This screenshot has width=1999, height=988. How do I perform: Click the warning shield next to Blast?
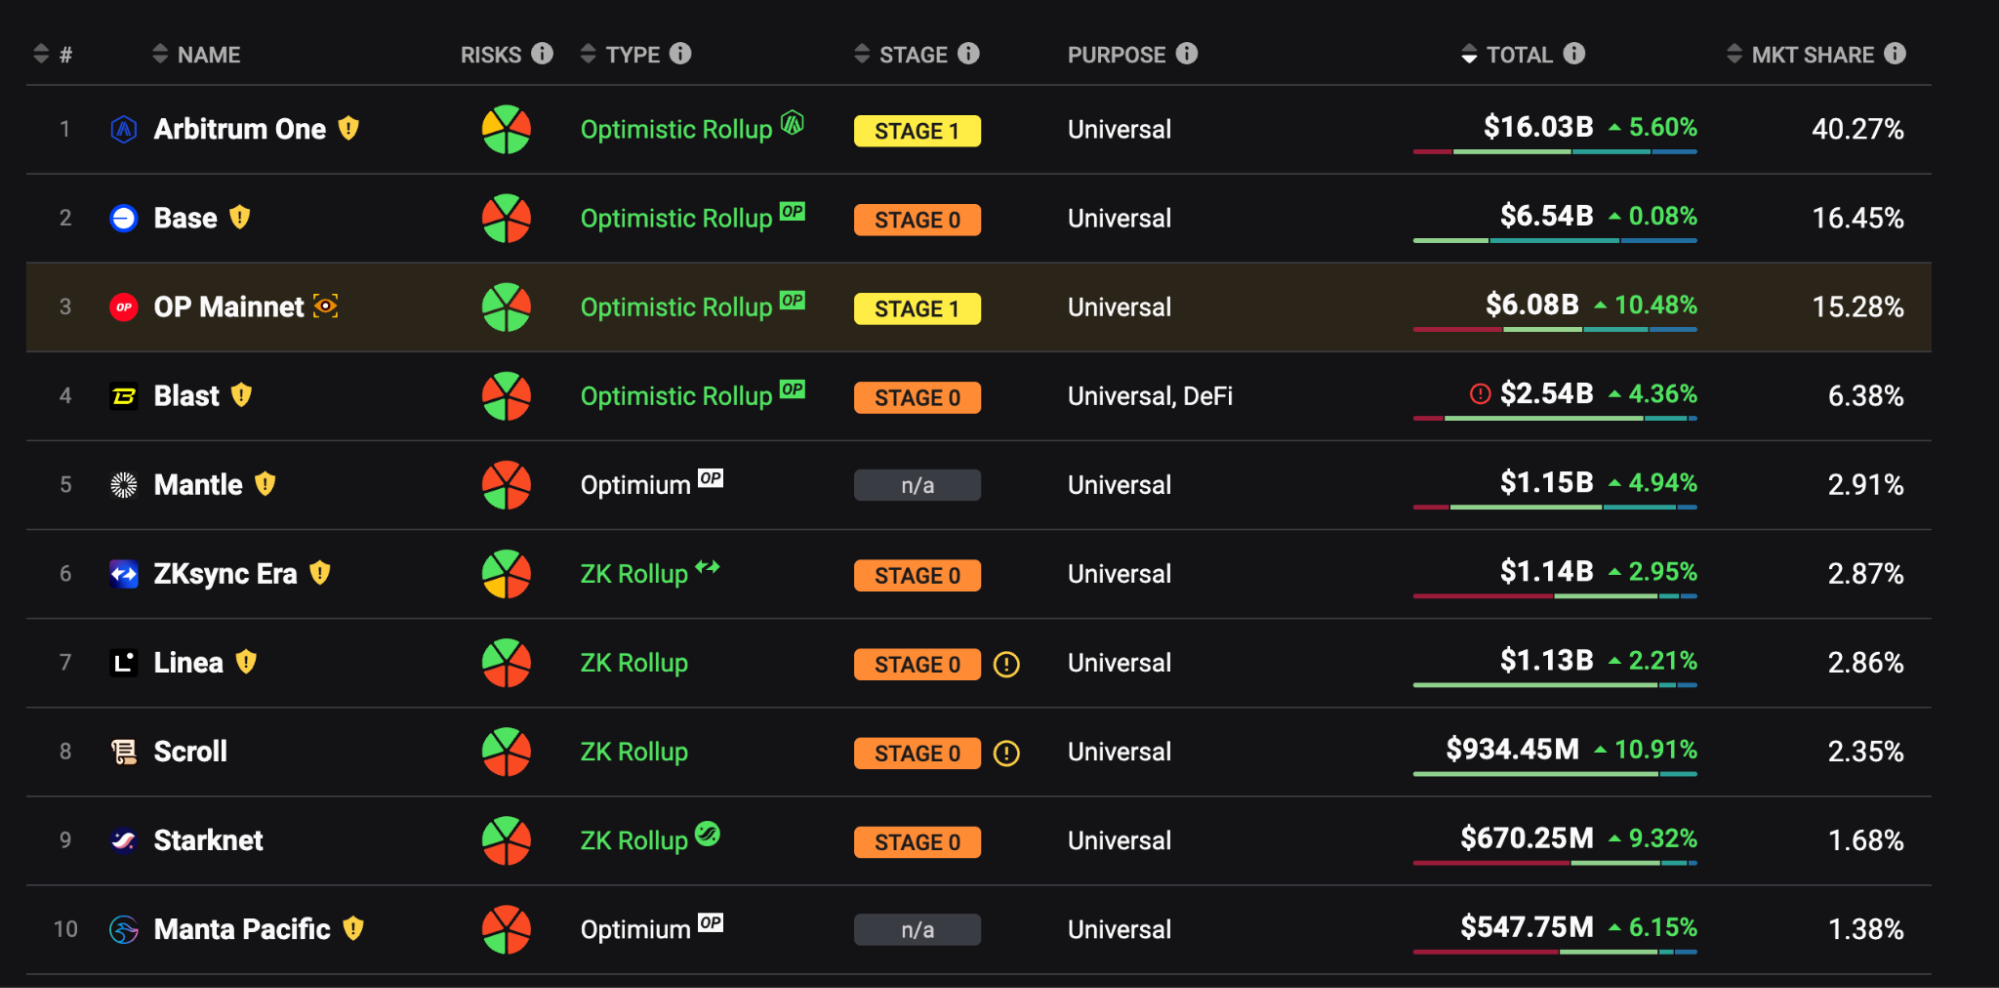pos(241,395)
